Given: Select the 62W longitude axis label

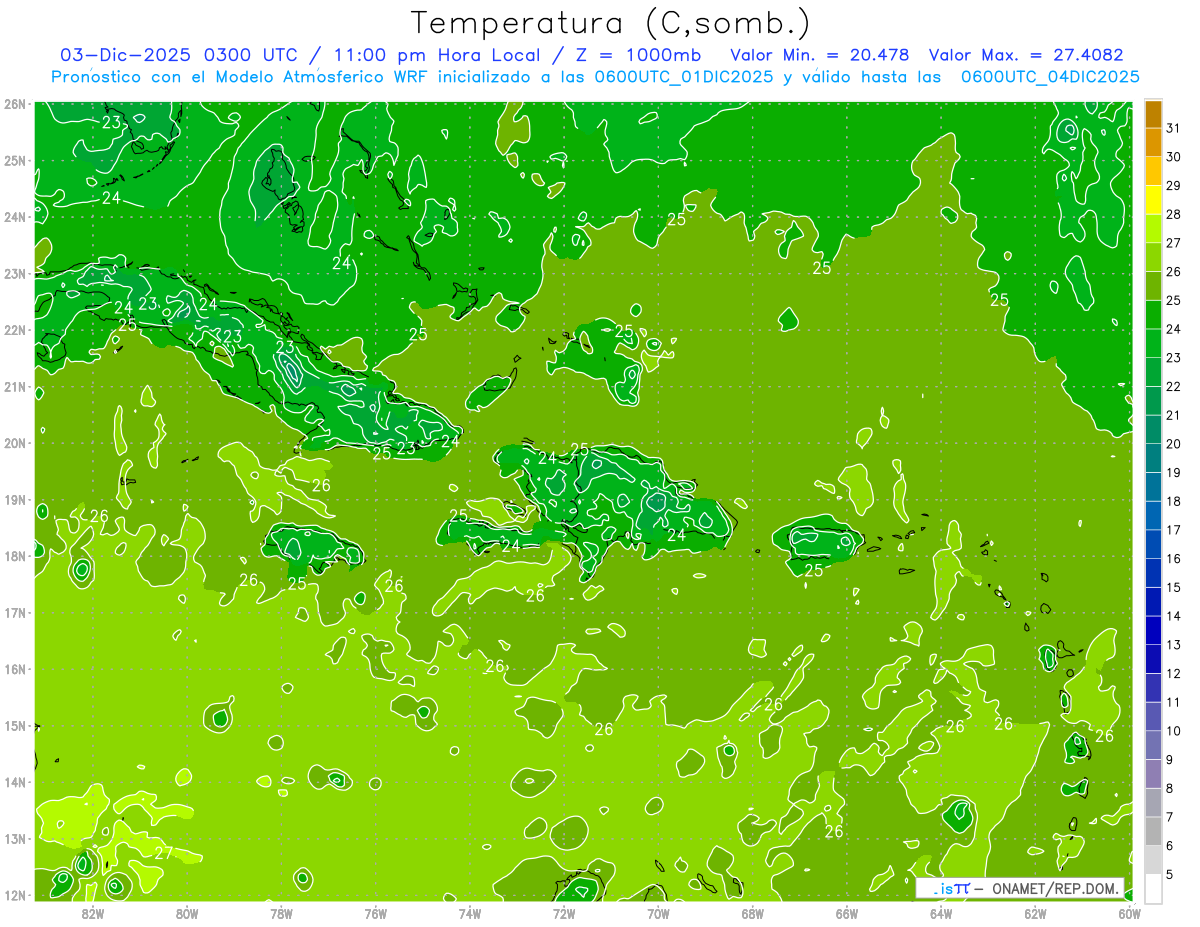Looking at the screenshot, I should coord(1035,913).
